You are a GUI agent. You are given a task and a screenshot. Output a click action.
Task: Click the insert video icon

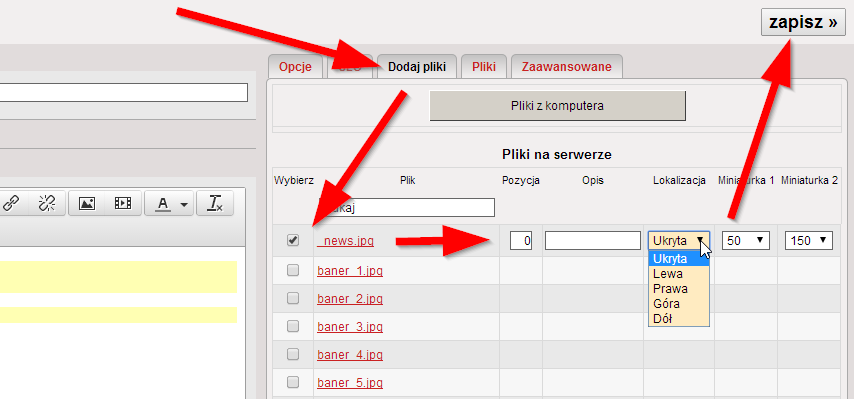click(123, 204)
